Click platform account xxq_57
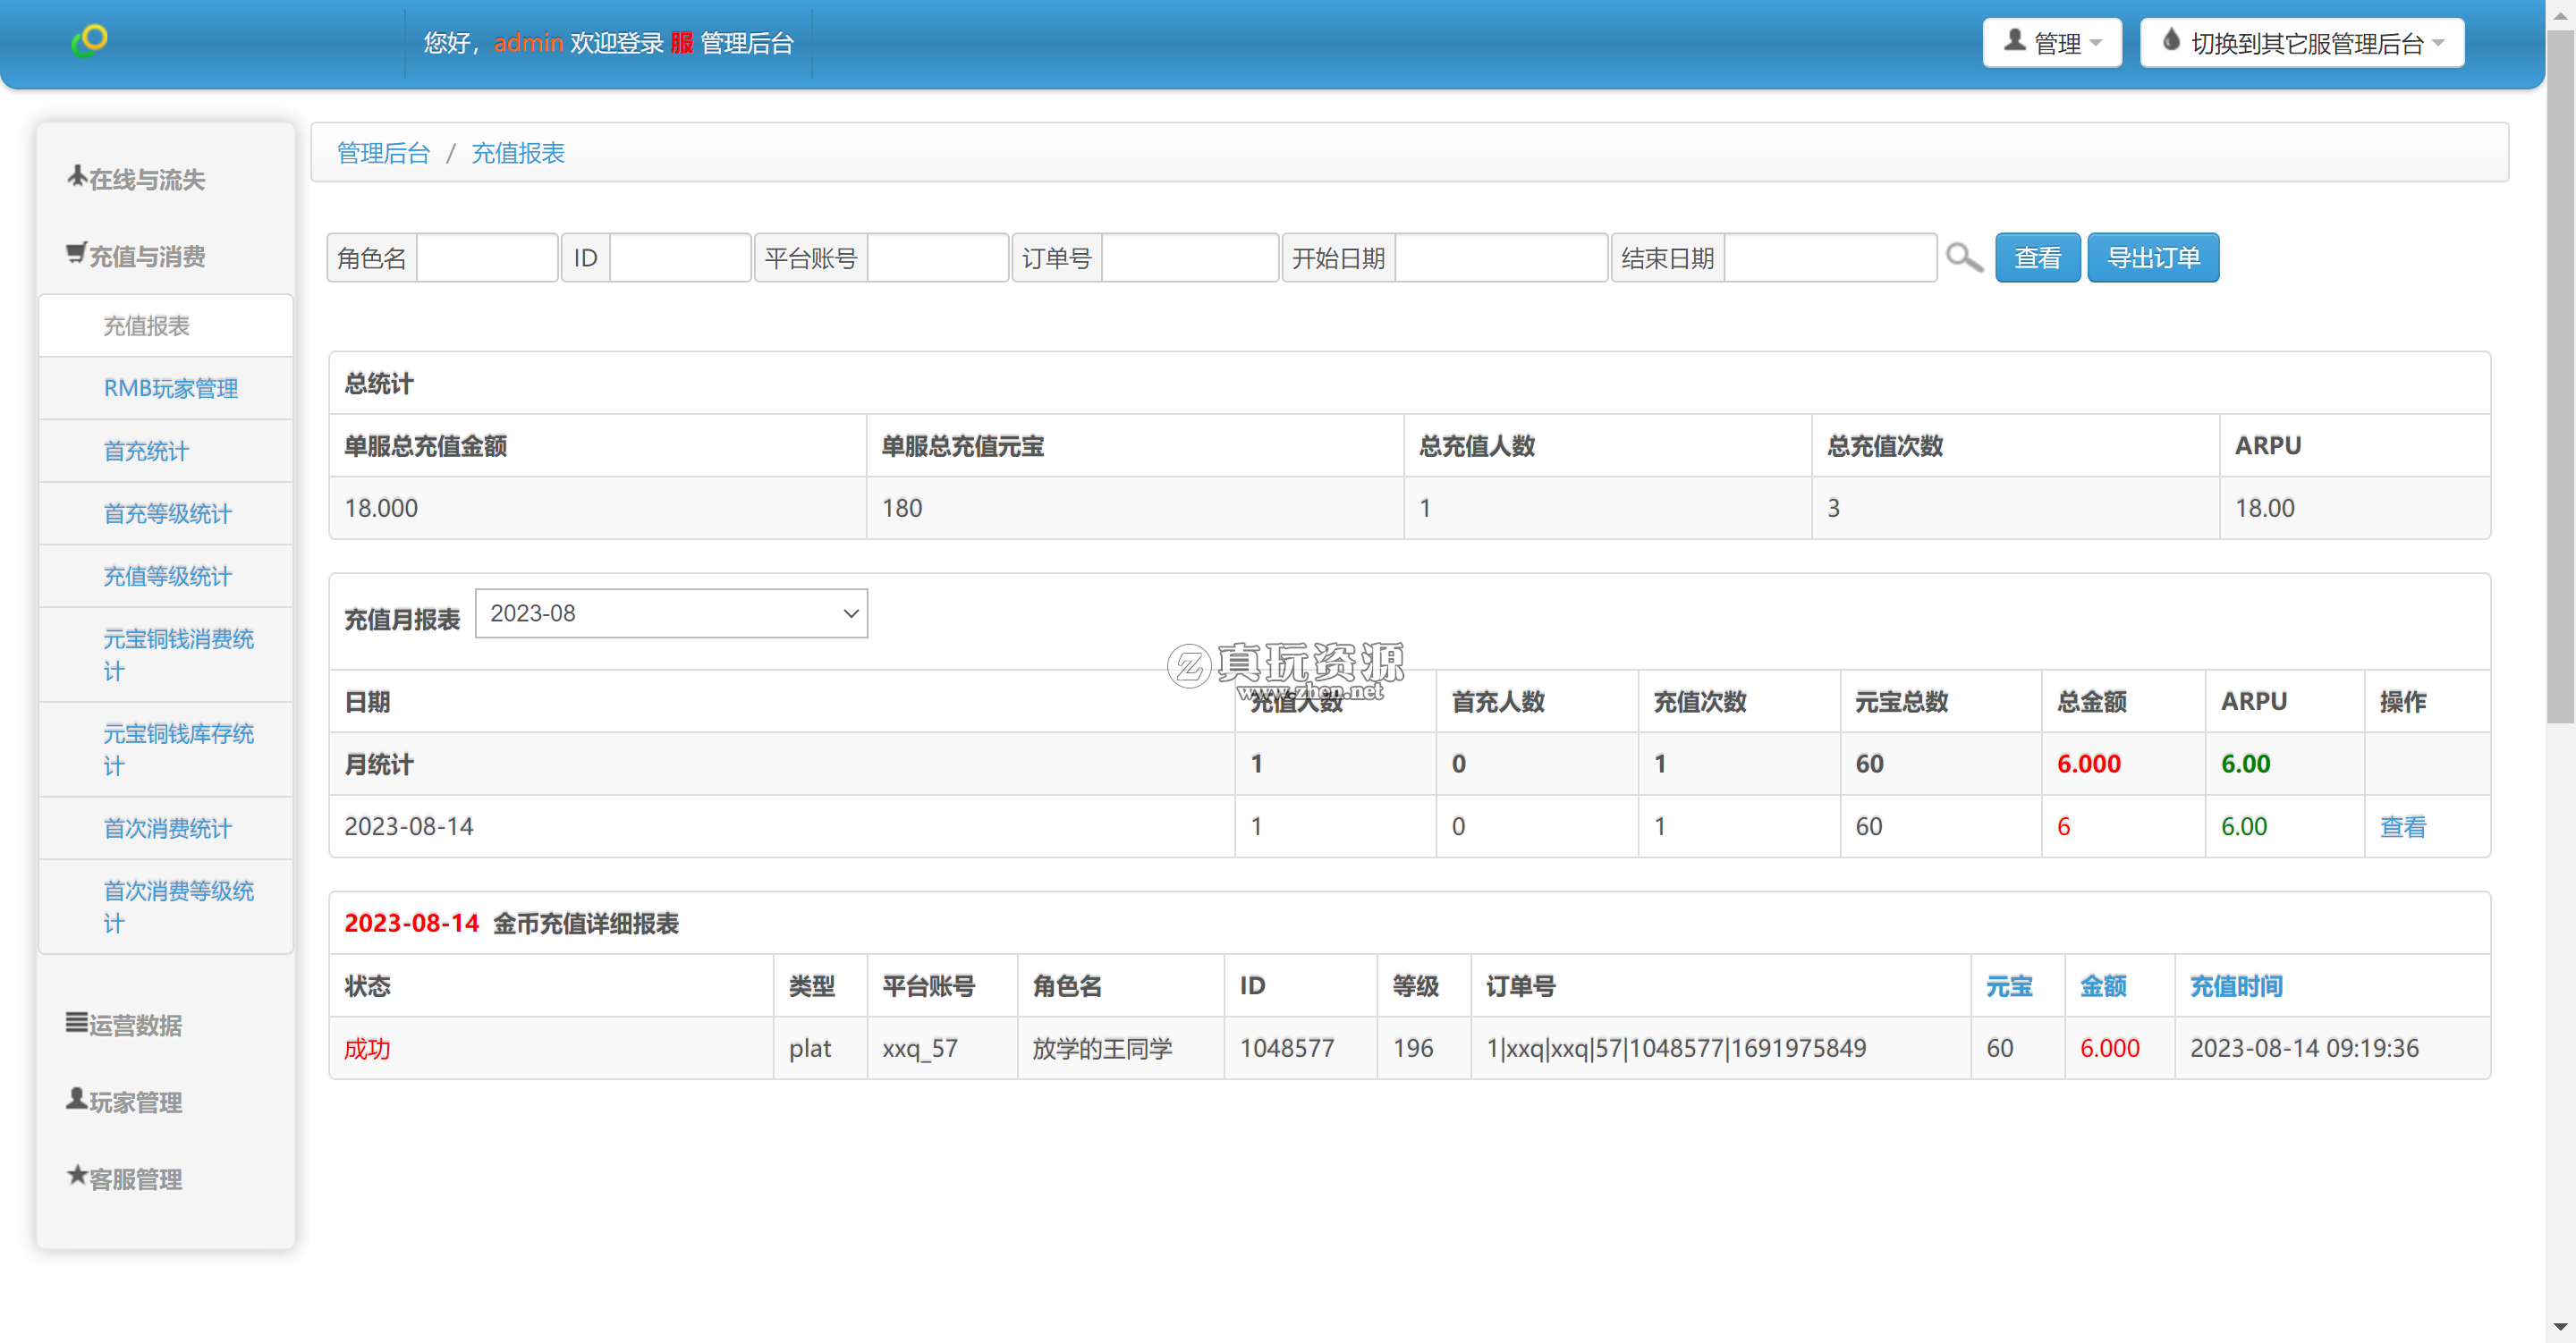The image size is (2576, 1343). point(920,1049)
